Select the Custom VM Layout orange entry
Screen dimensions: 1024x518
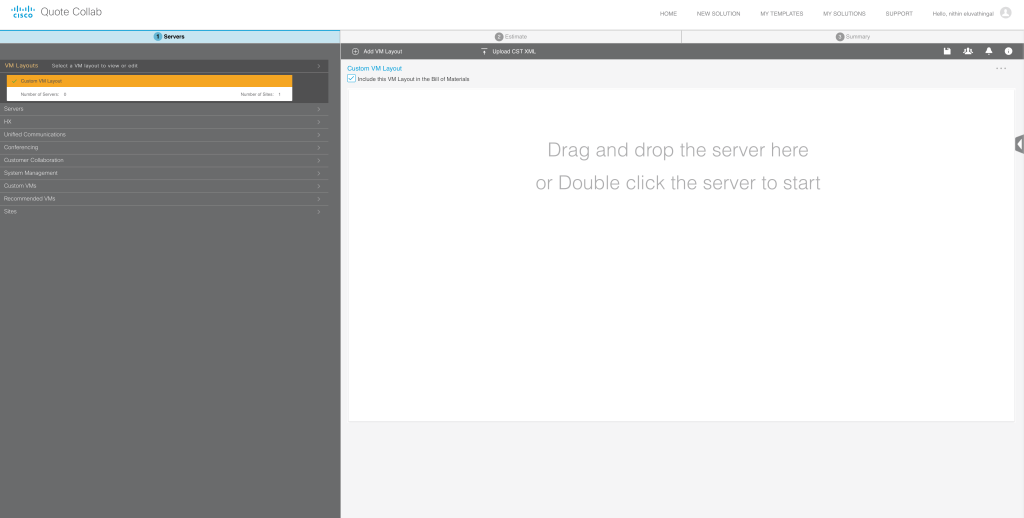(149, 80)
